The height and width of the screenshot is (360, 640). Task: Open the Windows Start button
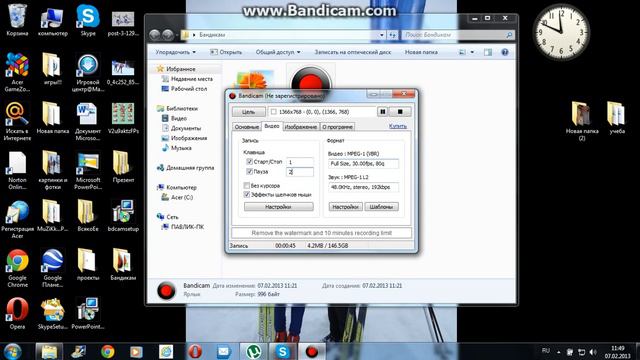pyautogui.click(x=12, y=351)
